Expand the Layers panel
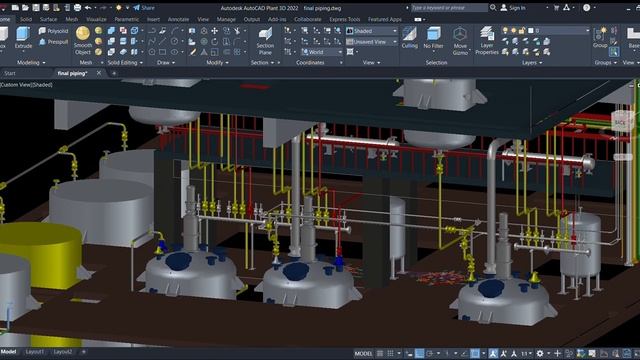640x360 pixels. (532, 62)
